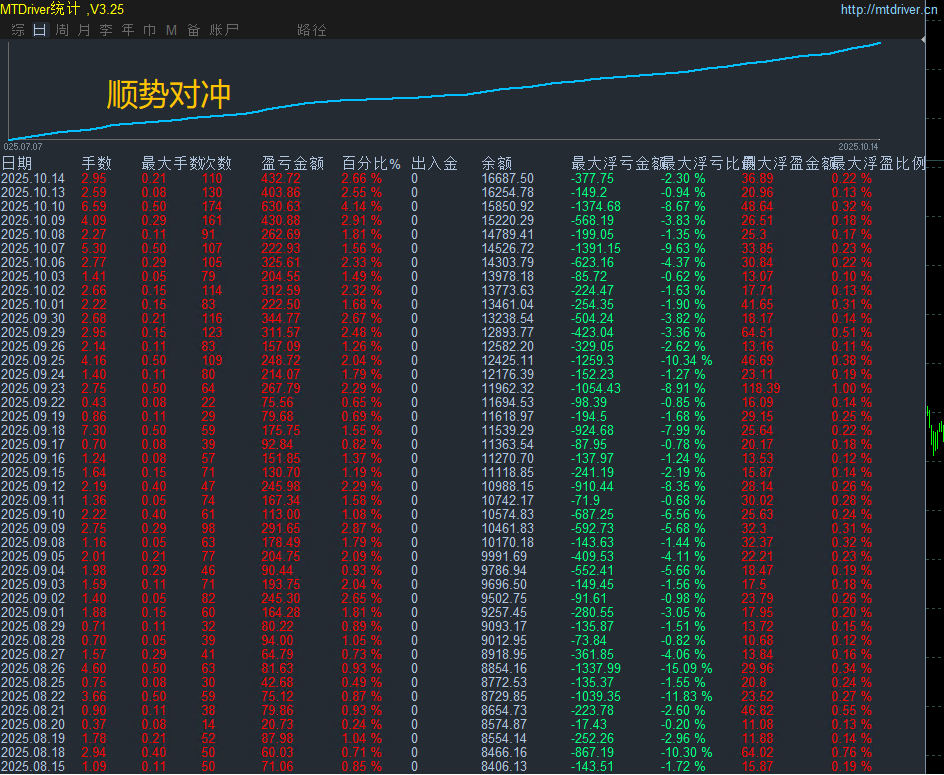944x775 pixels.
Task: Select the 账户 account tab
Action: pos(224,30)
